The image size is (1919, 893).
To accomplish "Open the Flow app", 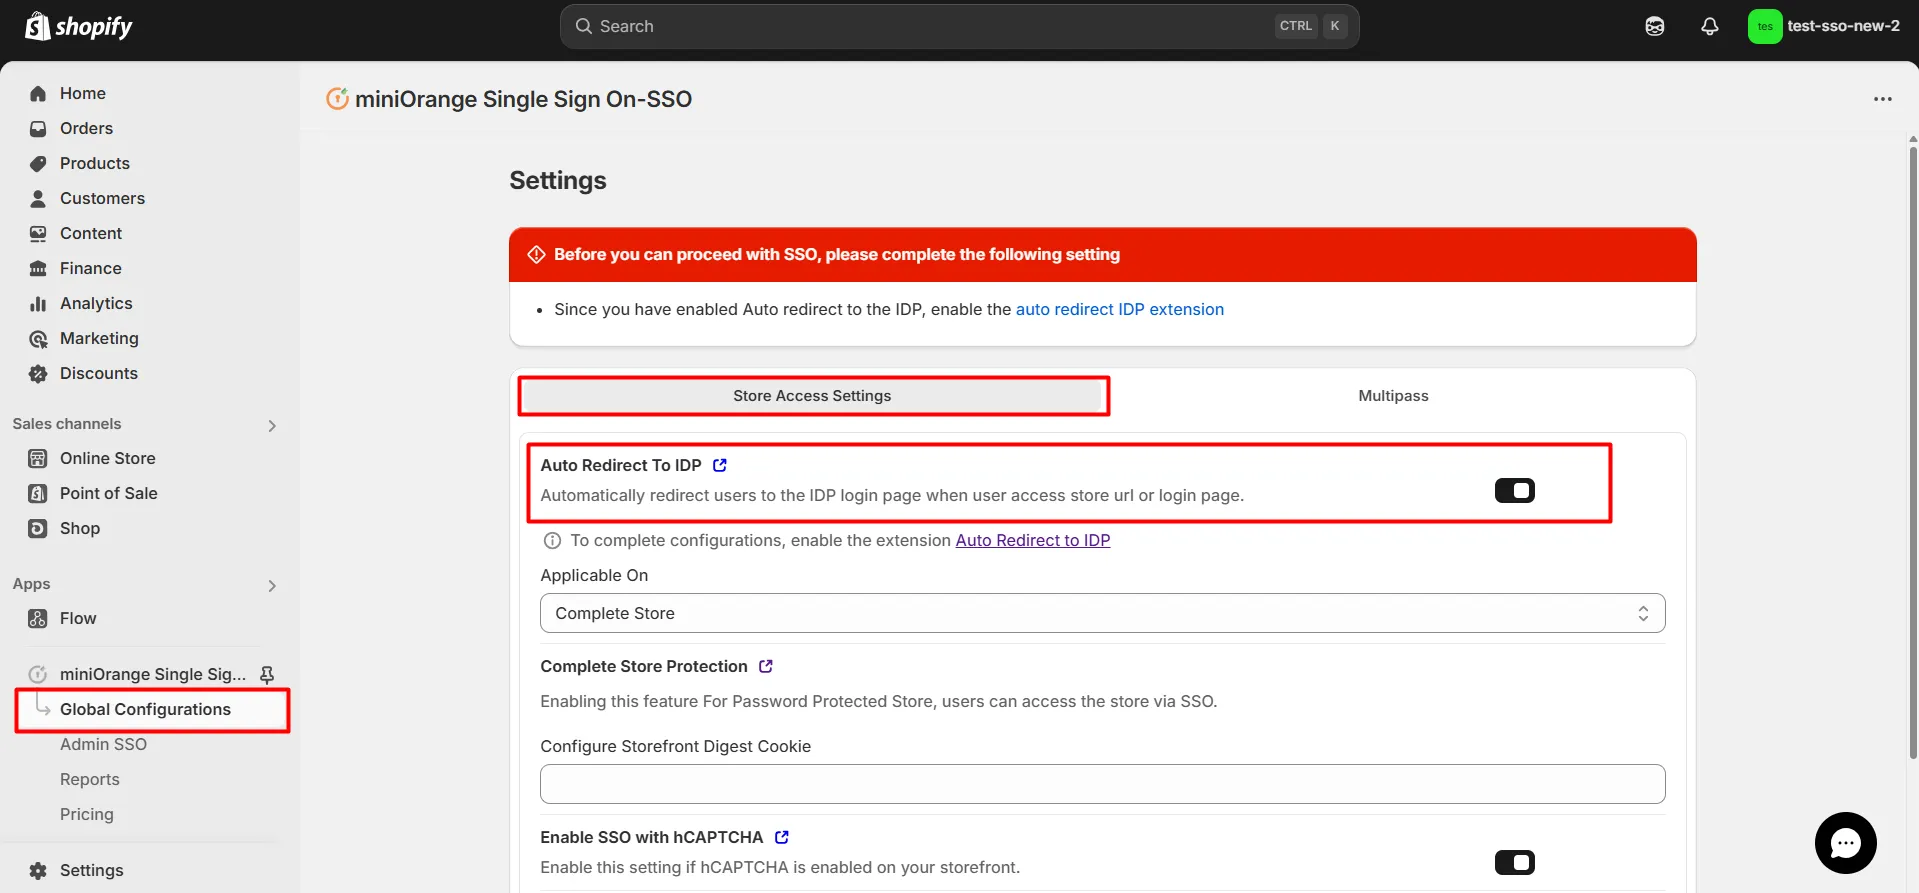I will (78, 618).
